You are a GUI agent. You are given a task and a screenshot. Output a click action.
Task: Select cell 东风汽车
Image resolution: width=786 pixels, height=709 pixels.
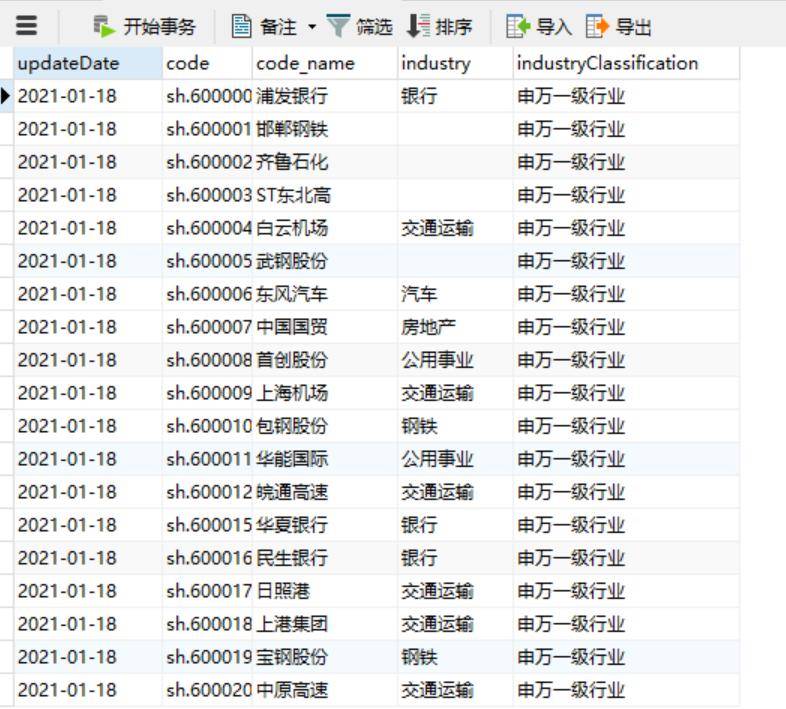coord(325,294)
